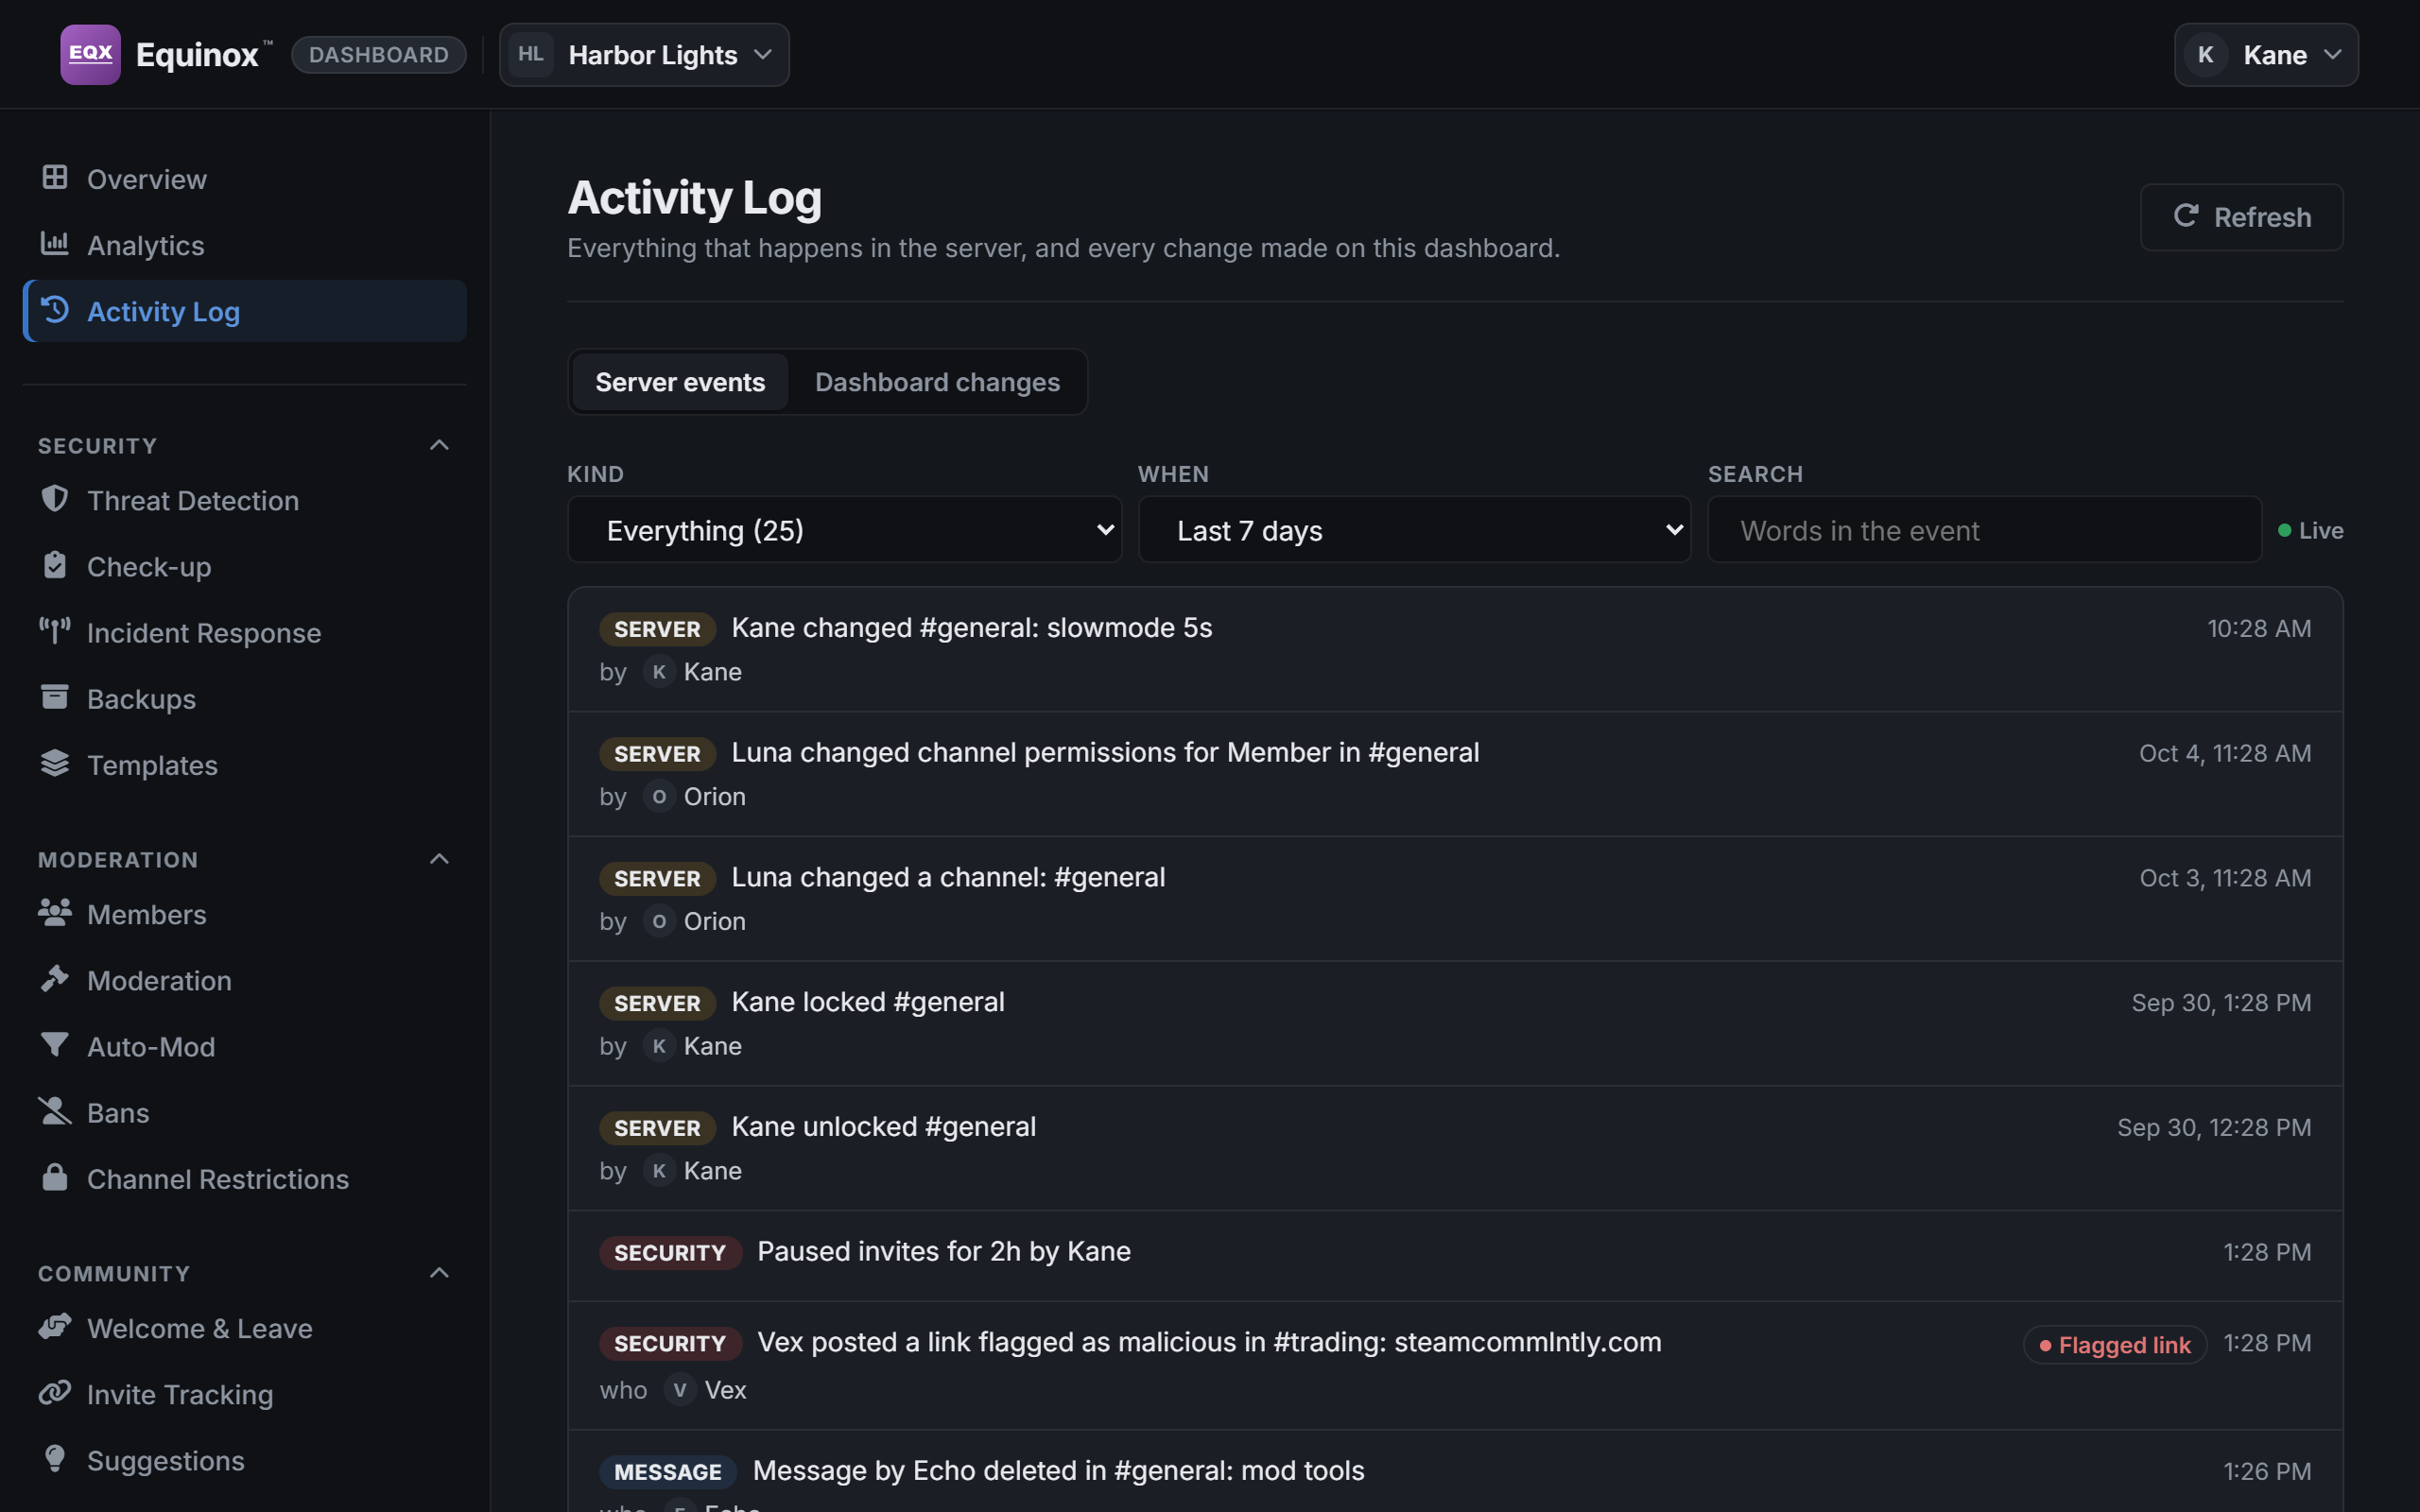Open Threat Detection in the sidebar
Screen dimensions: 2420x1512
click(245, 500)
